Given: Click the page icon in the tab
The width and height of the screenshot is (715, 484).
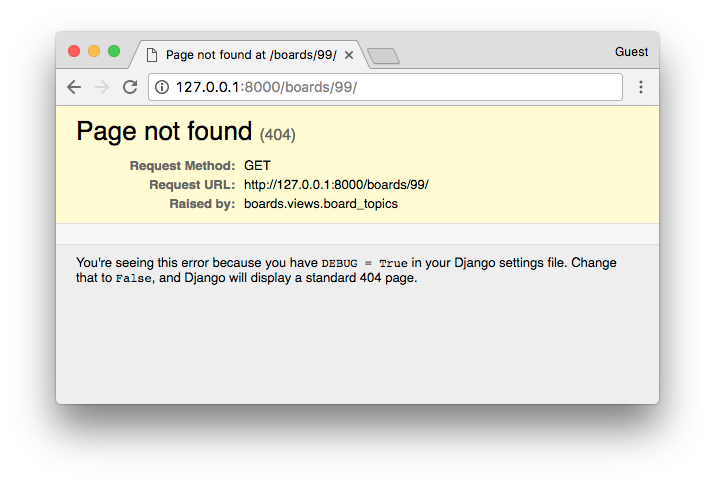Looking at the screenshot, I should [152, 55].
